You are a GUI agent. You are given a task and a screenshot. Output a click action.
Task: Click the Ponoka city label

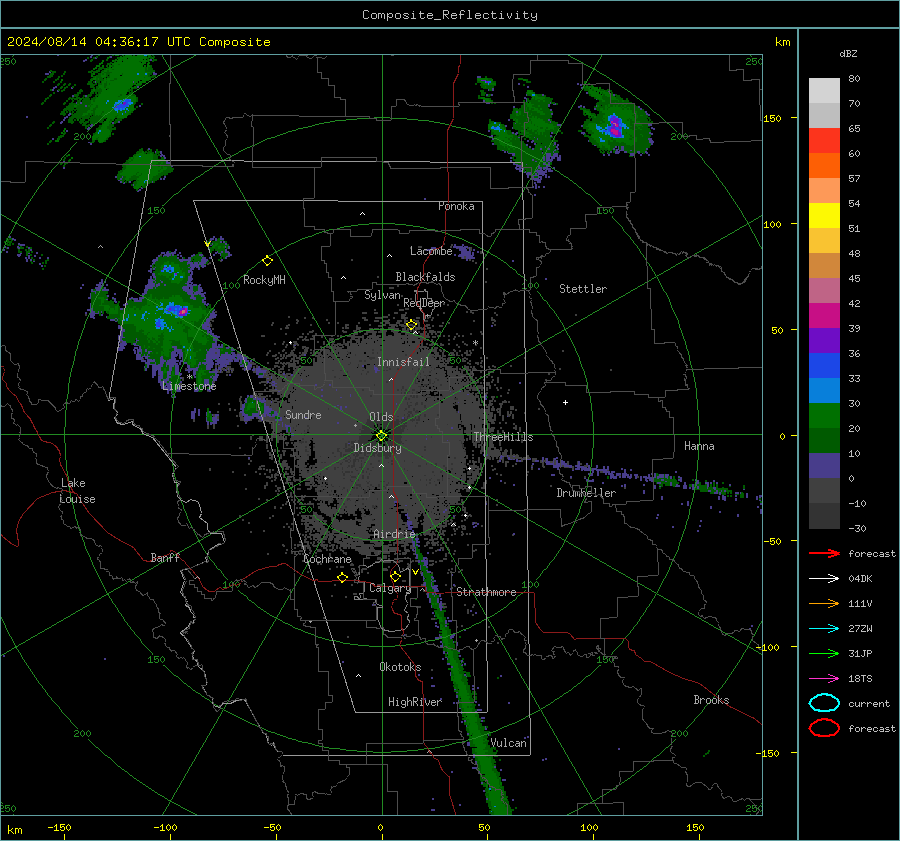point(456,206)
